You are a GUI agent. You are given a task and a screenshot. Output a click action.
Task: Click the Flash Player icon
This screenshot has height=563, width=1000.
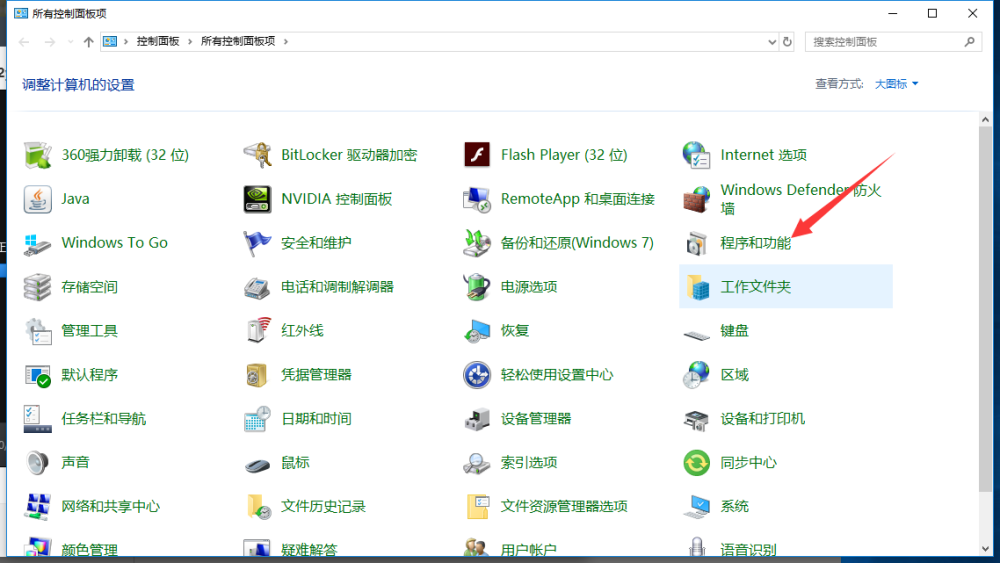tap(477, 155)
